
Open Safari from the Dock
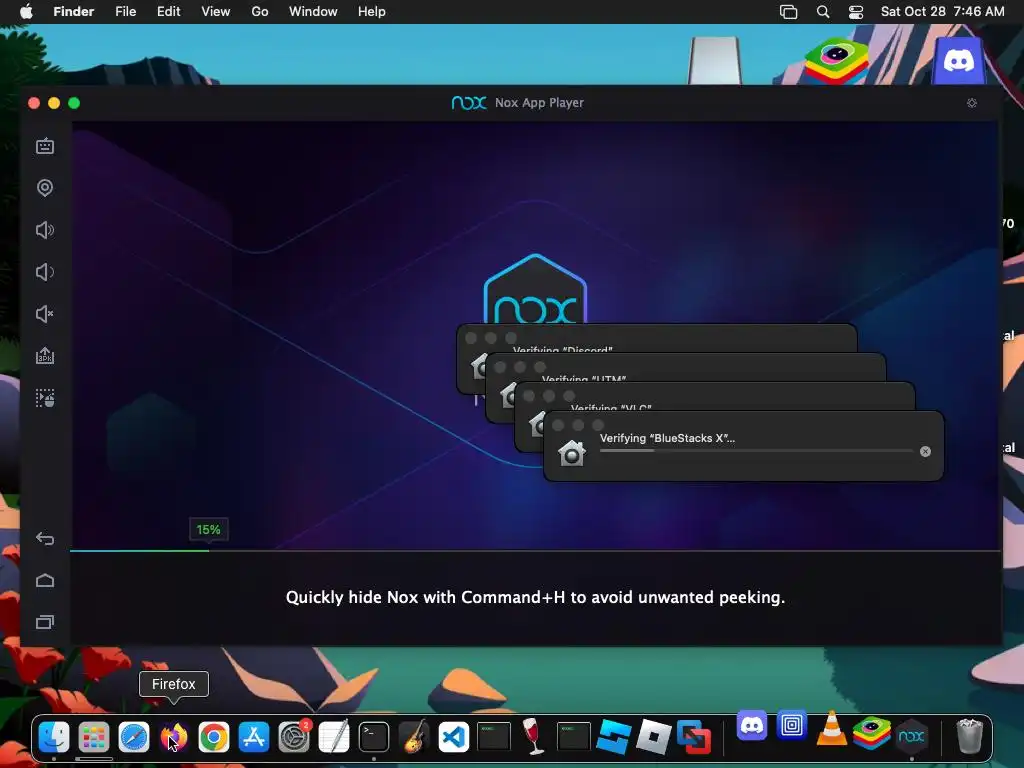click(134, 737)
